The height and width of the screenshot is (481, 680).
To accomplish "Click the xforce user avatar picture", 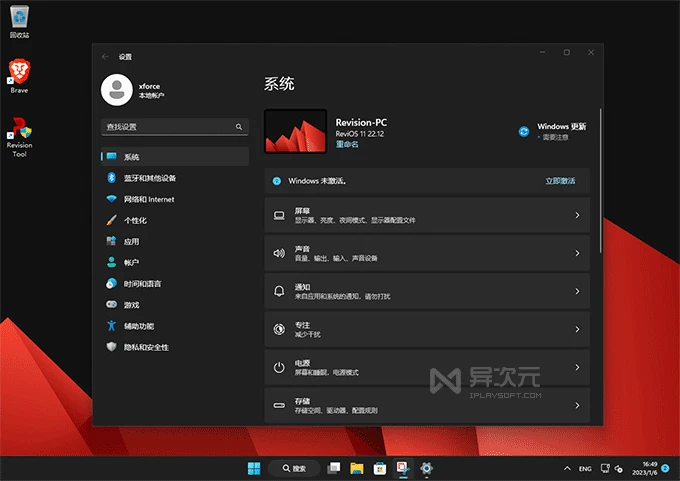I will click(x=117, y=90).
